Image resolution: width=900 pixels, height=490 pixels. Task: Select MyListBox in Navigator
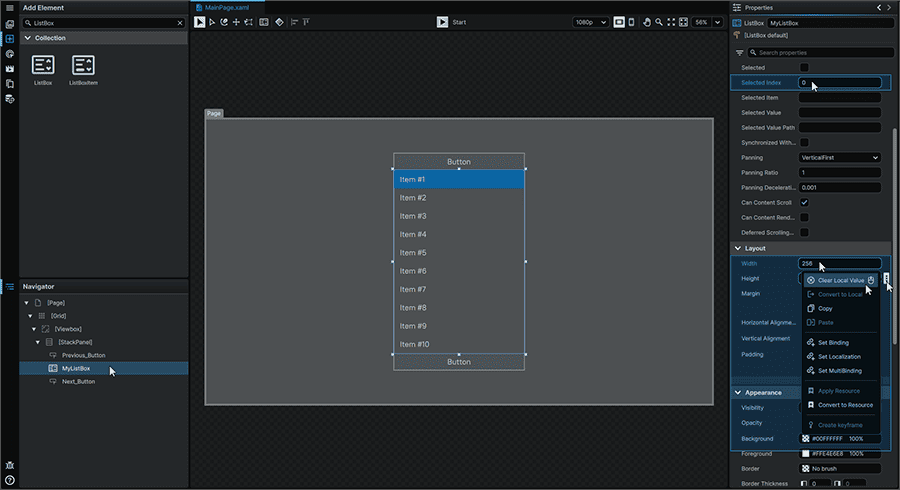[103, 368]
